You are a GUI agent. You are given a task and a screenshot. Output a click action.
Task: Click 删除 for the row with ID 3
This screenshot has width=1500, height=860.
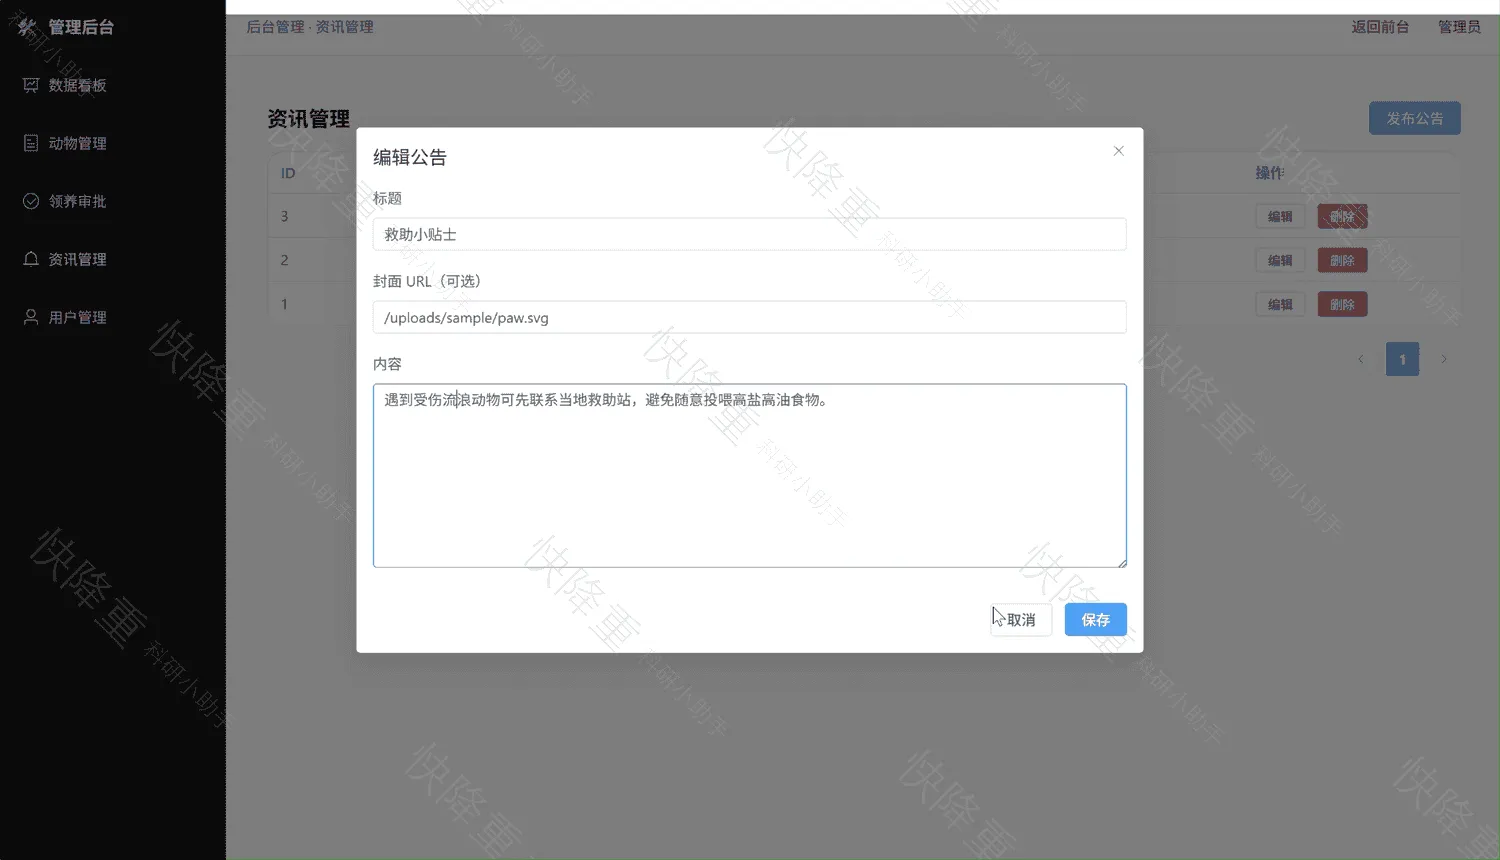(1342, 216)
